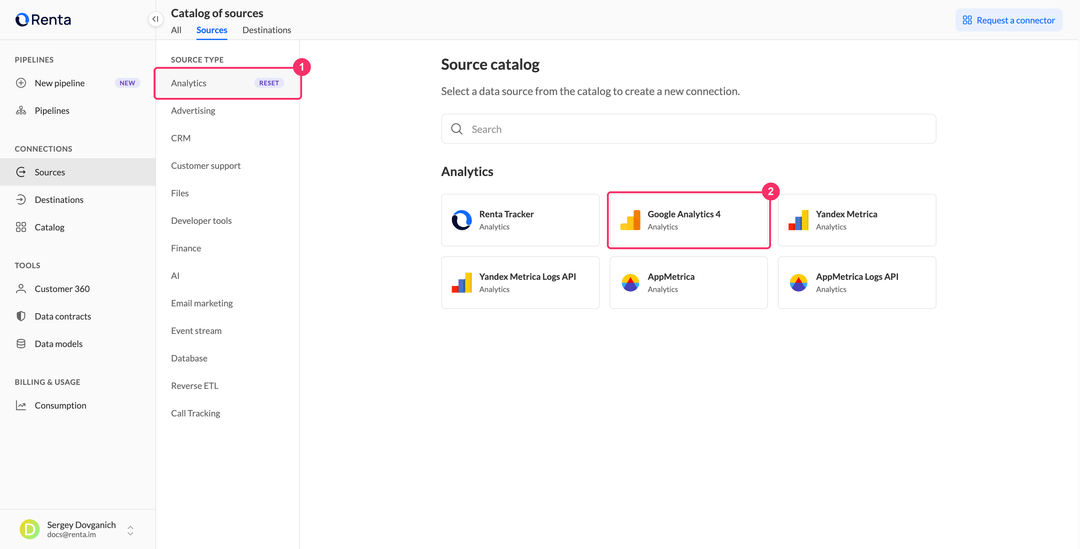Switch to the Destinations tab
This screenshot has height=549, width=1080.
[267, 30]
